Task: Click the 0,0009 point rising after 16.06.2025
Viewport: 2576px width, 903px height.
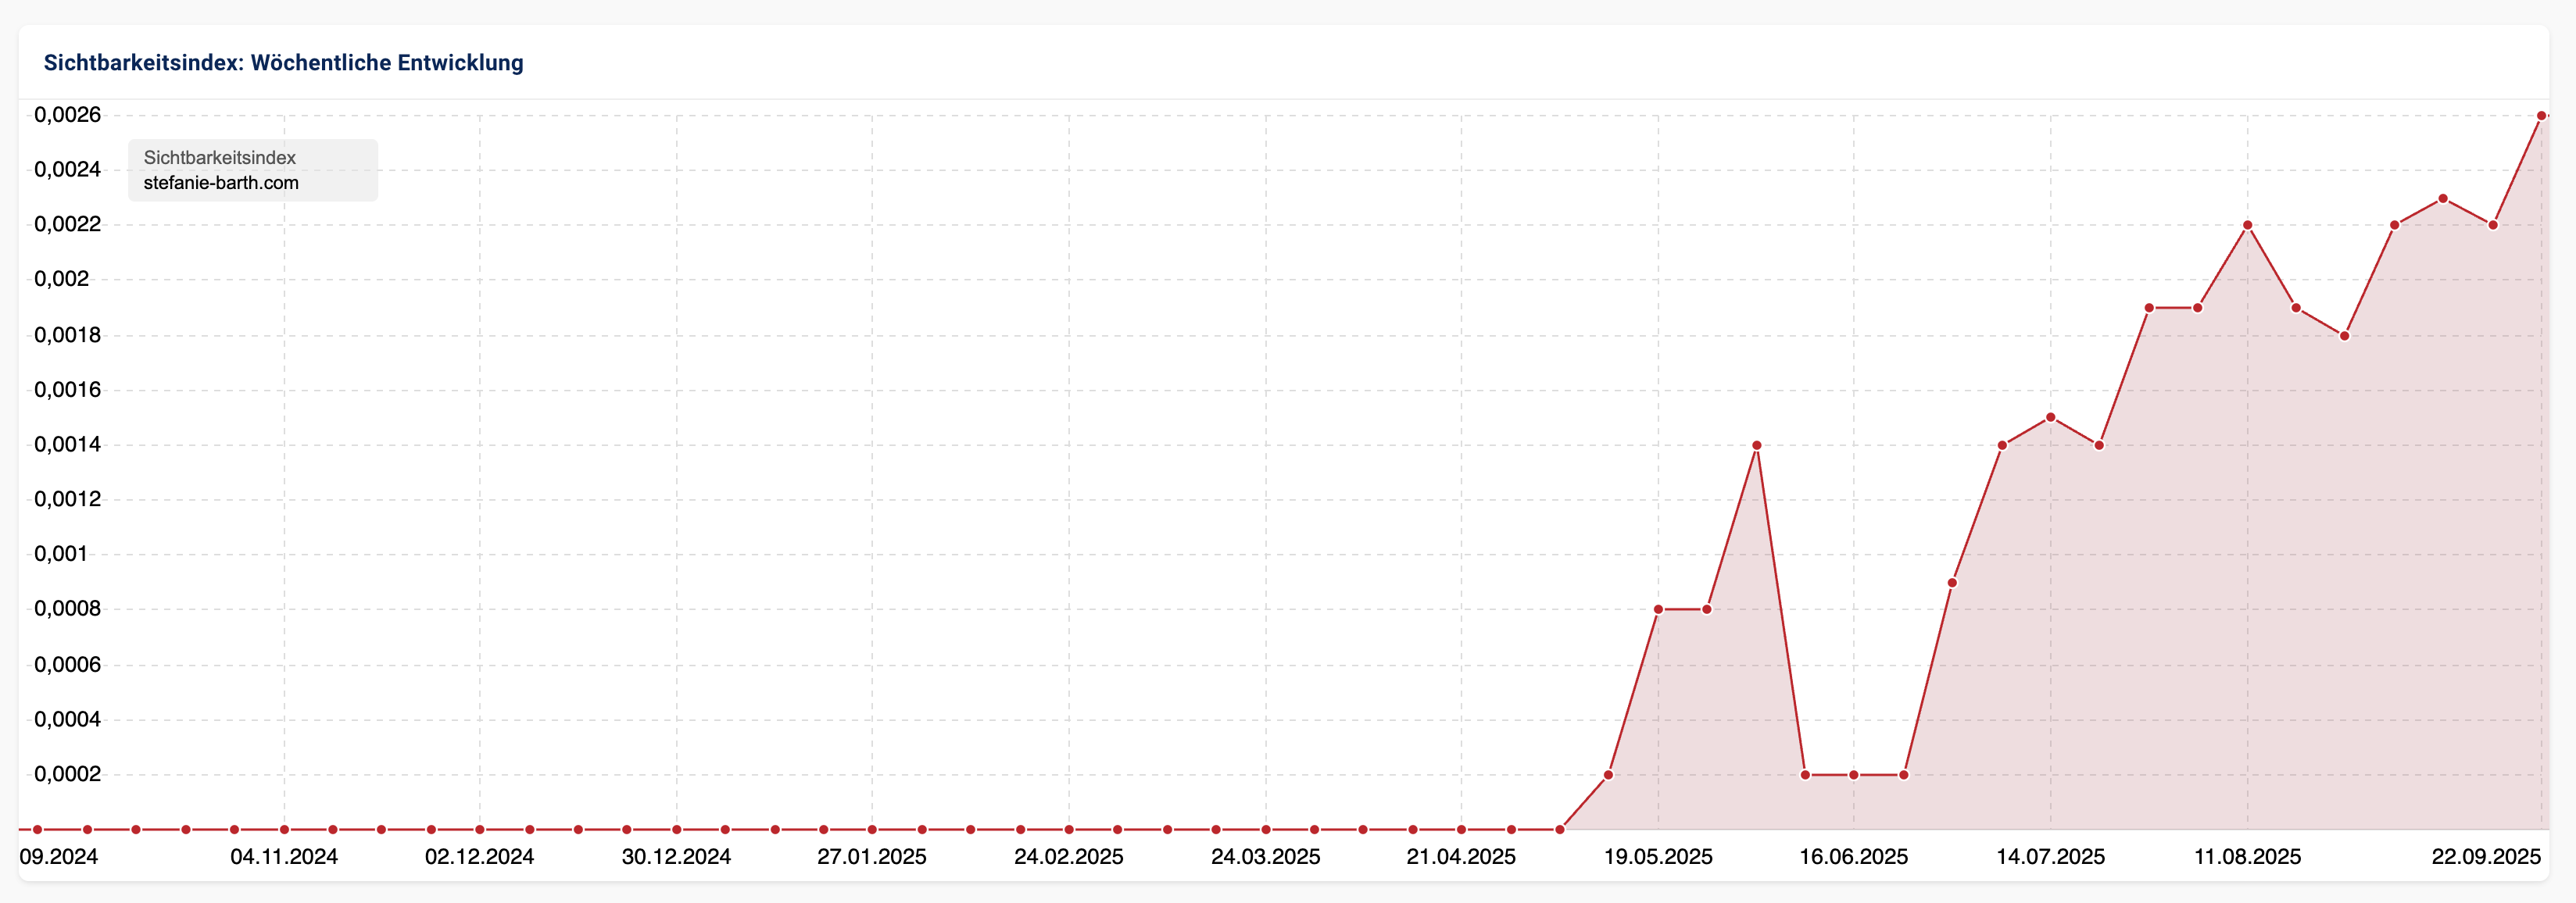Action: [1952, 582]
